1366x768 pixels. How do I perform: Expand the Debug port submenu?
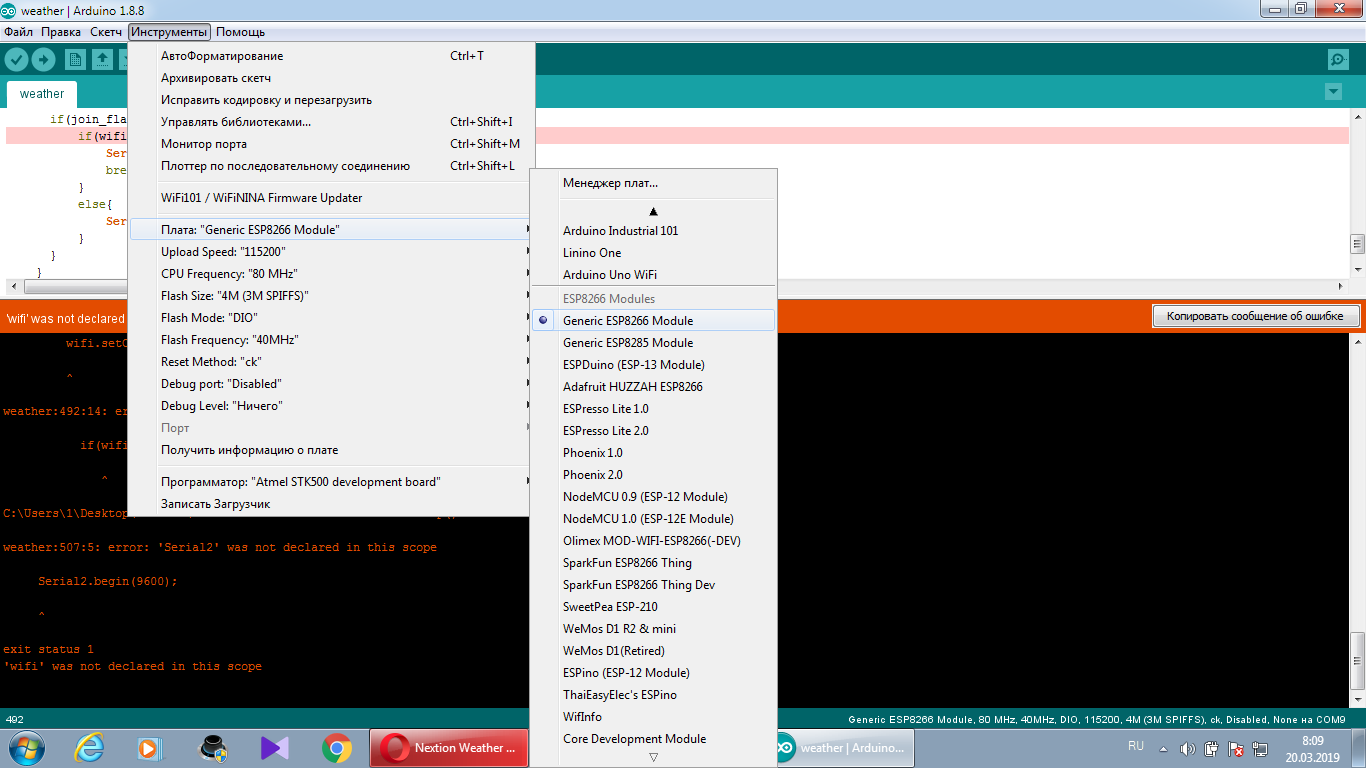[331, 384]
